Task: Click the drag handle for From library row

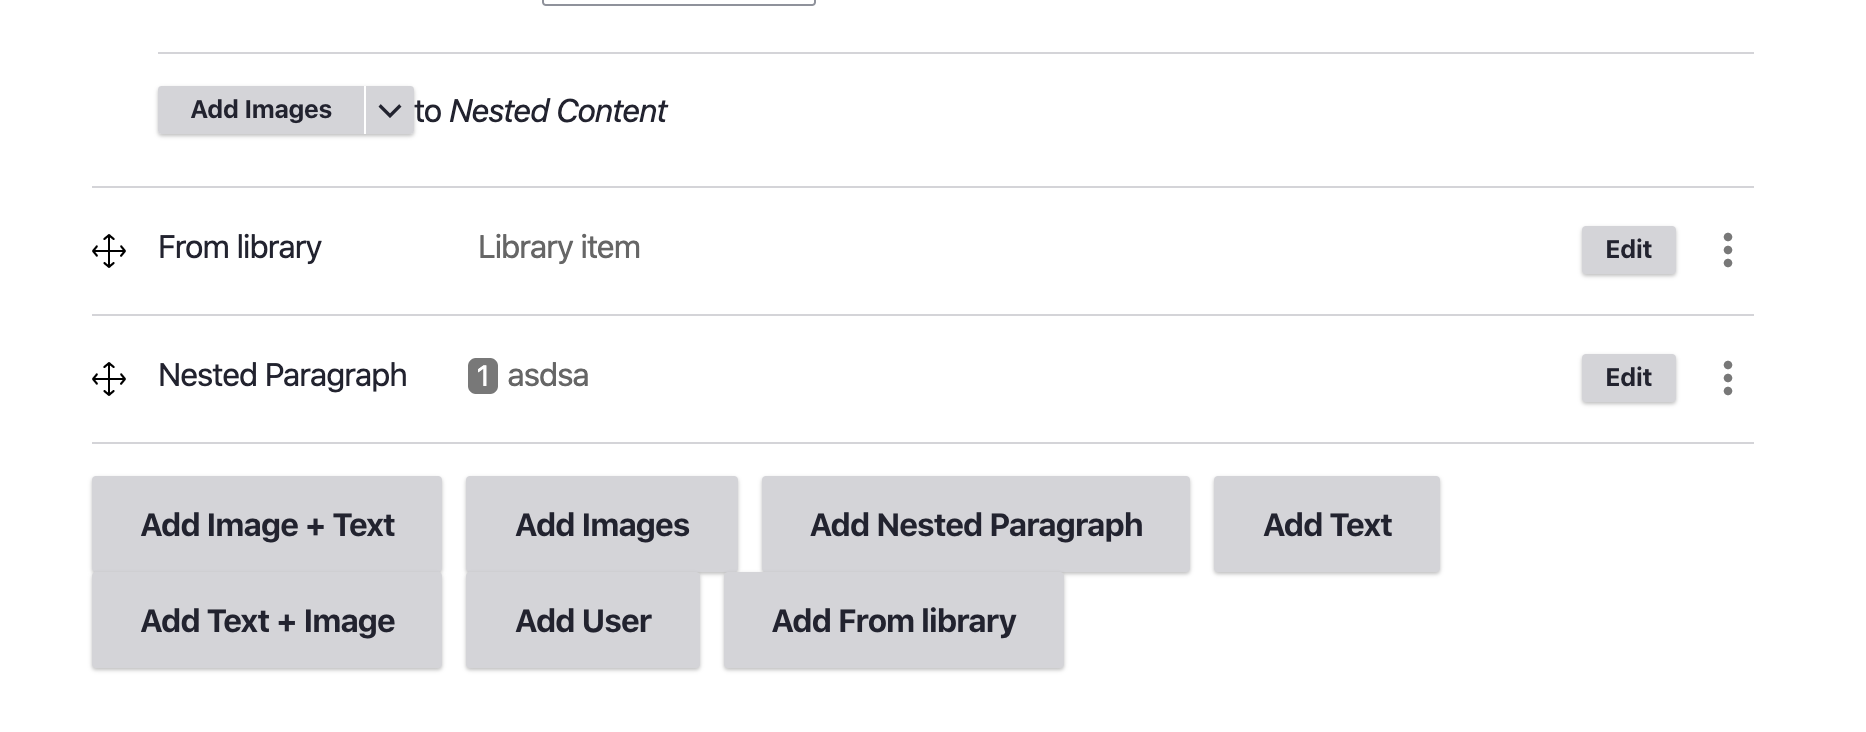Action: tap(109, 250)
